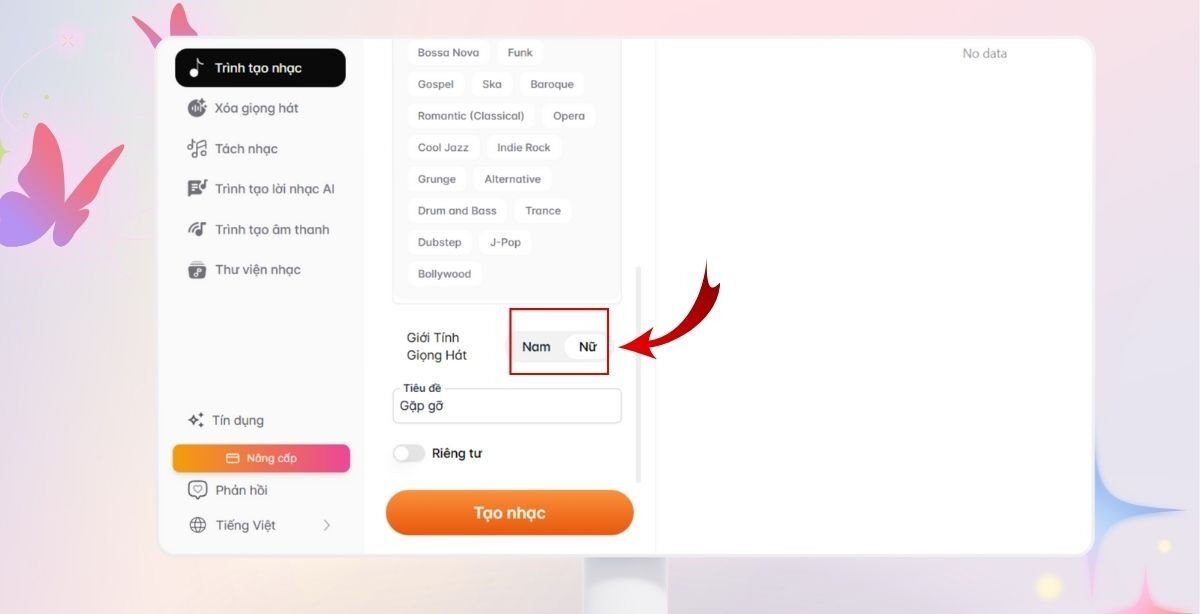This screenshot has width=1200, height=614.
Task: Click the Tín dụng sparkle icon
Action: (x=196, y=420)
